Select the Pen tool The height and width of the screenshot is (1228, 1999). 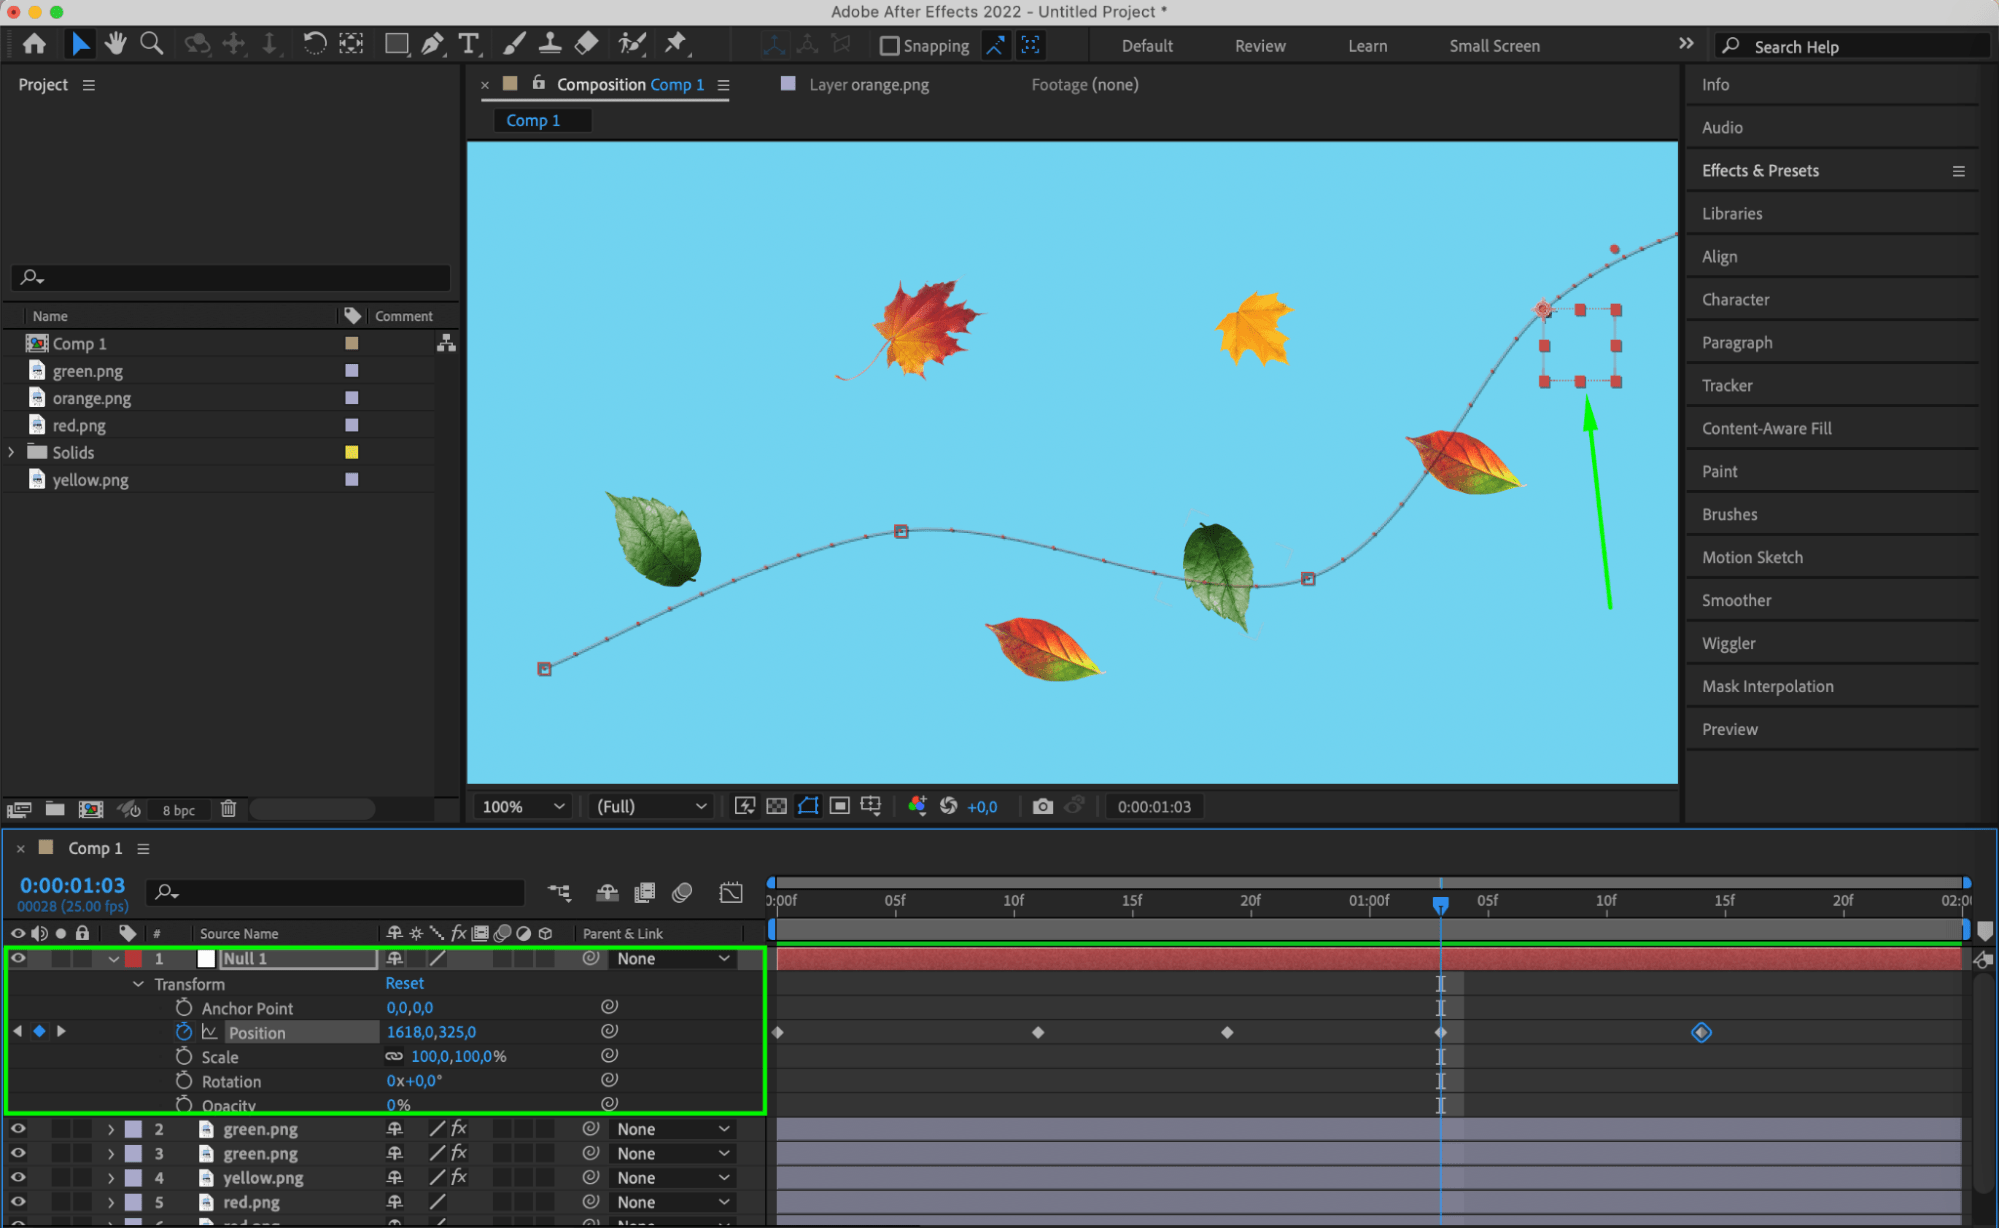point(432,44)
